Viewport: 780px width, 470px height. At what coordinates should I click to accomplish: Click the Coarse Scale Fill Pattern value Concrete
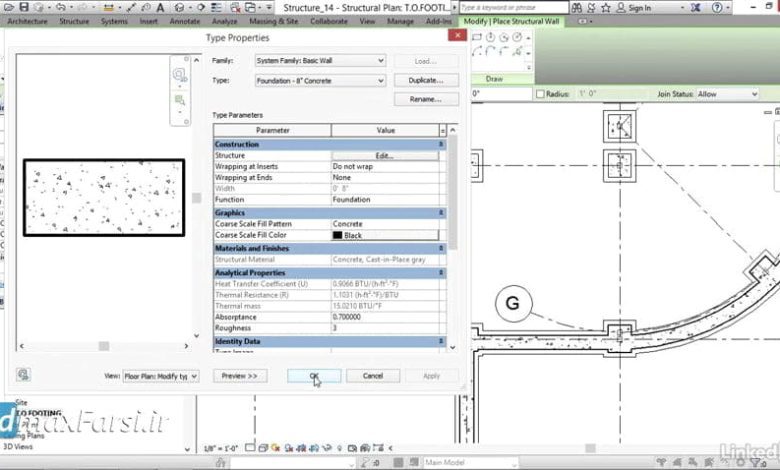pyautogui.click(x=385, y=224)
